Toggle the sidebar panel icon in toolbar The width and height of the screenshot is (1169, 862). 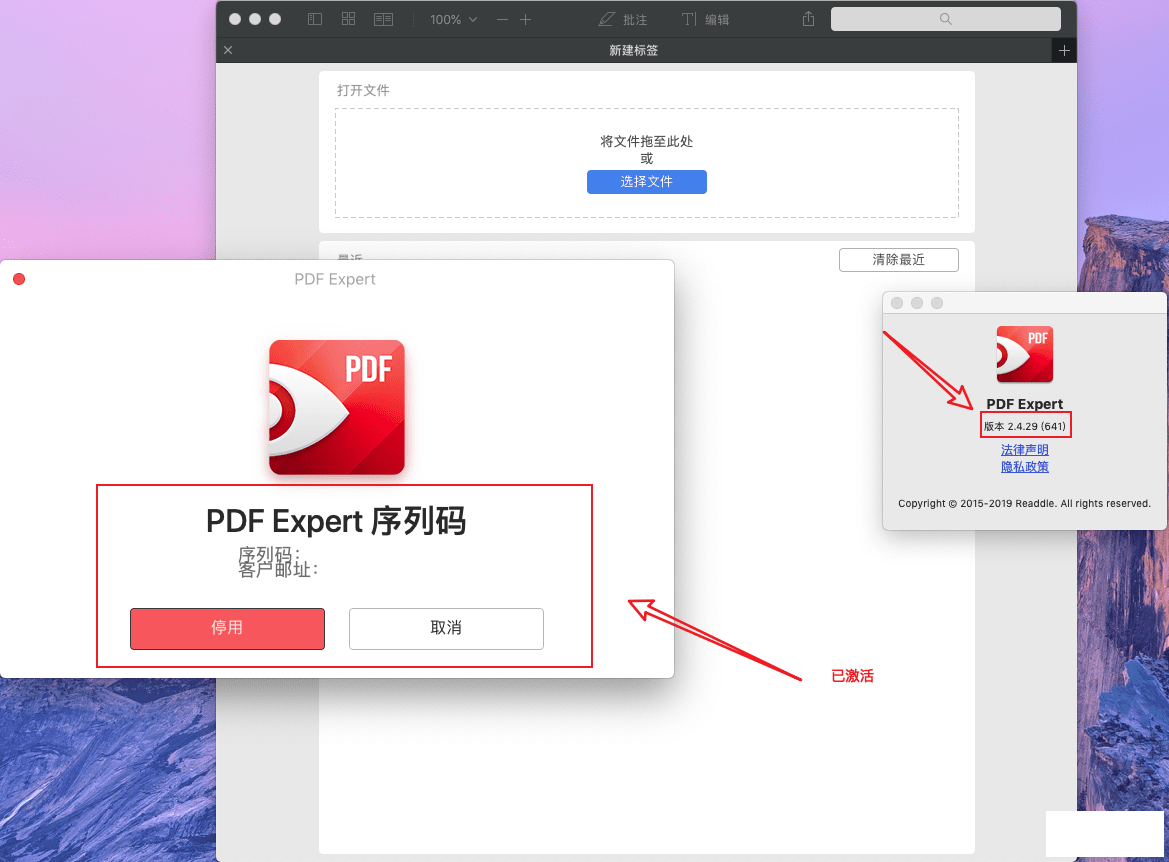(315, 19)
